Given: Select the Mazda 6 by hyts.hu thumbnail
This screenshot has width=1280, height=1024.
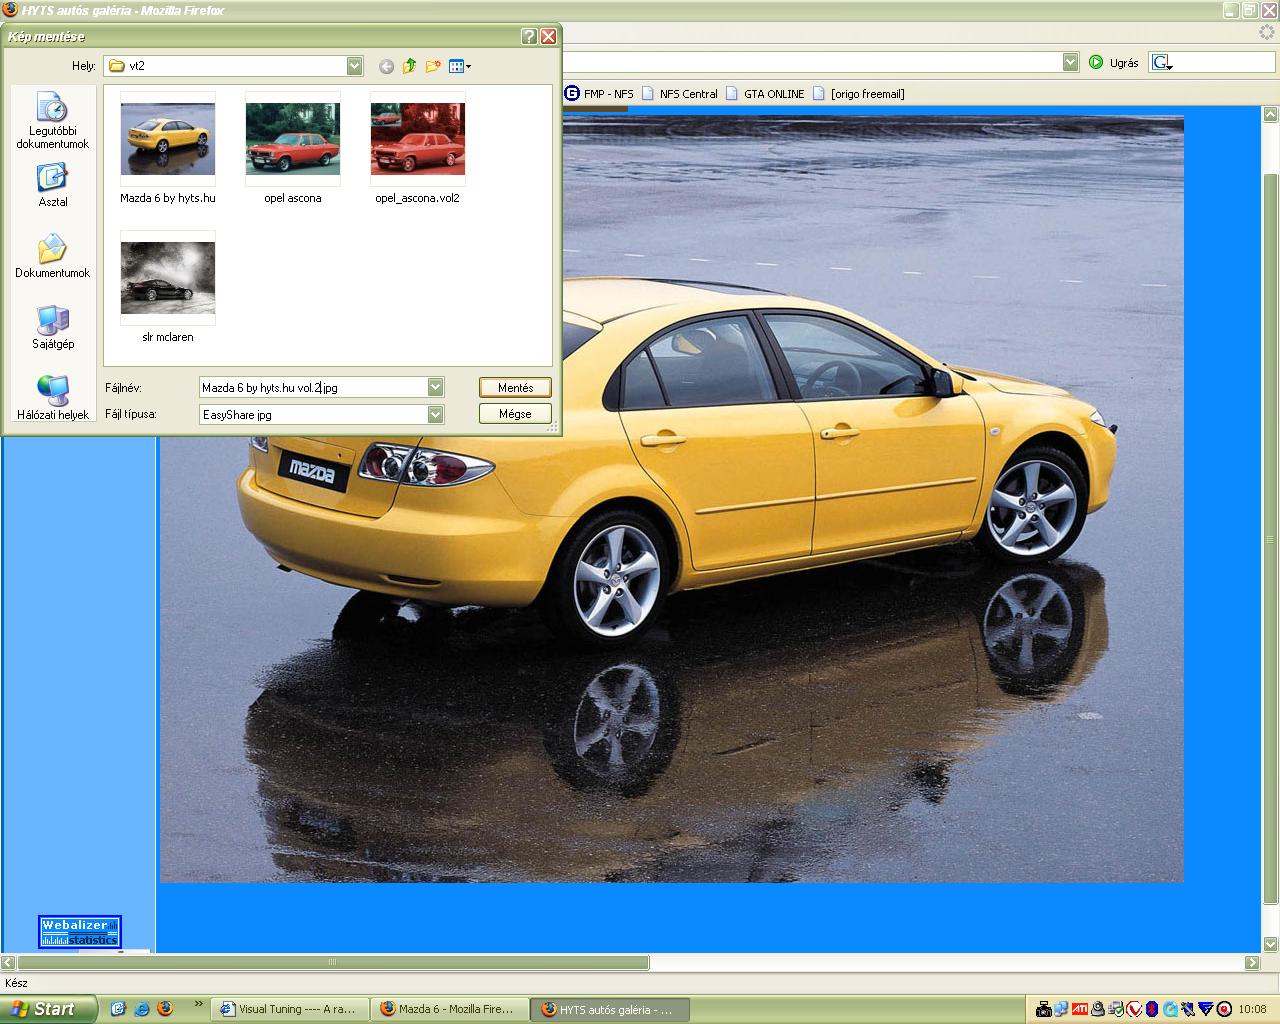Looking at the screenshot, I should 168,148.
